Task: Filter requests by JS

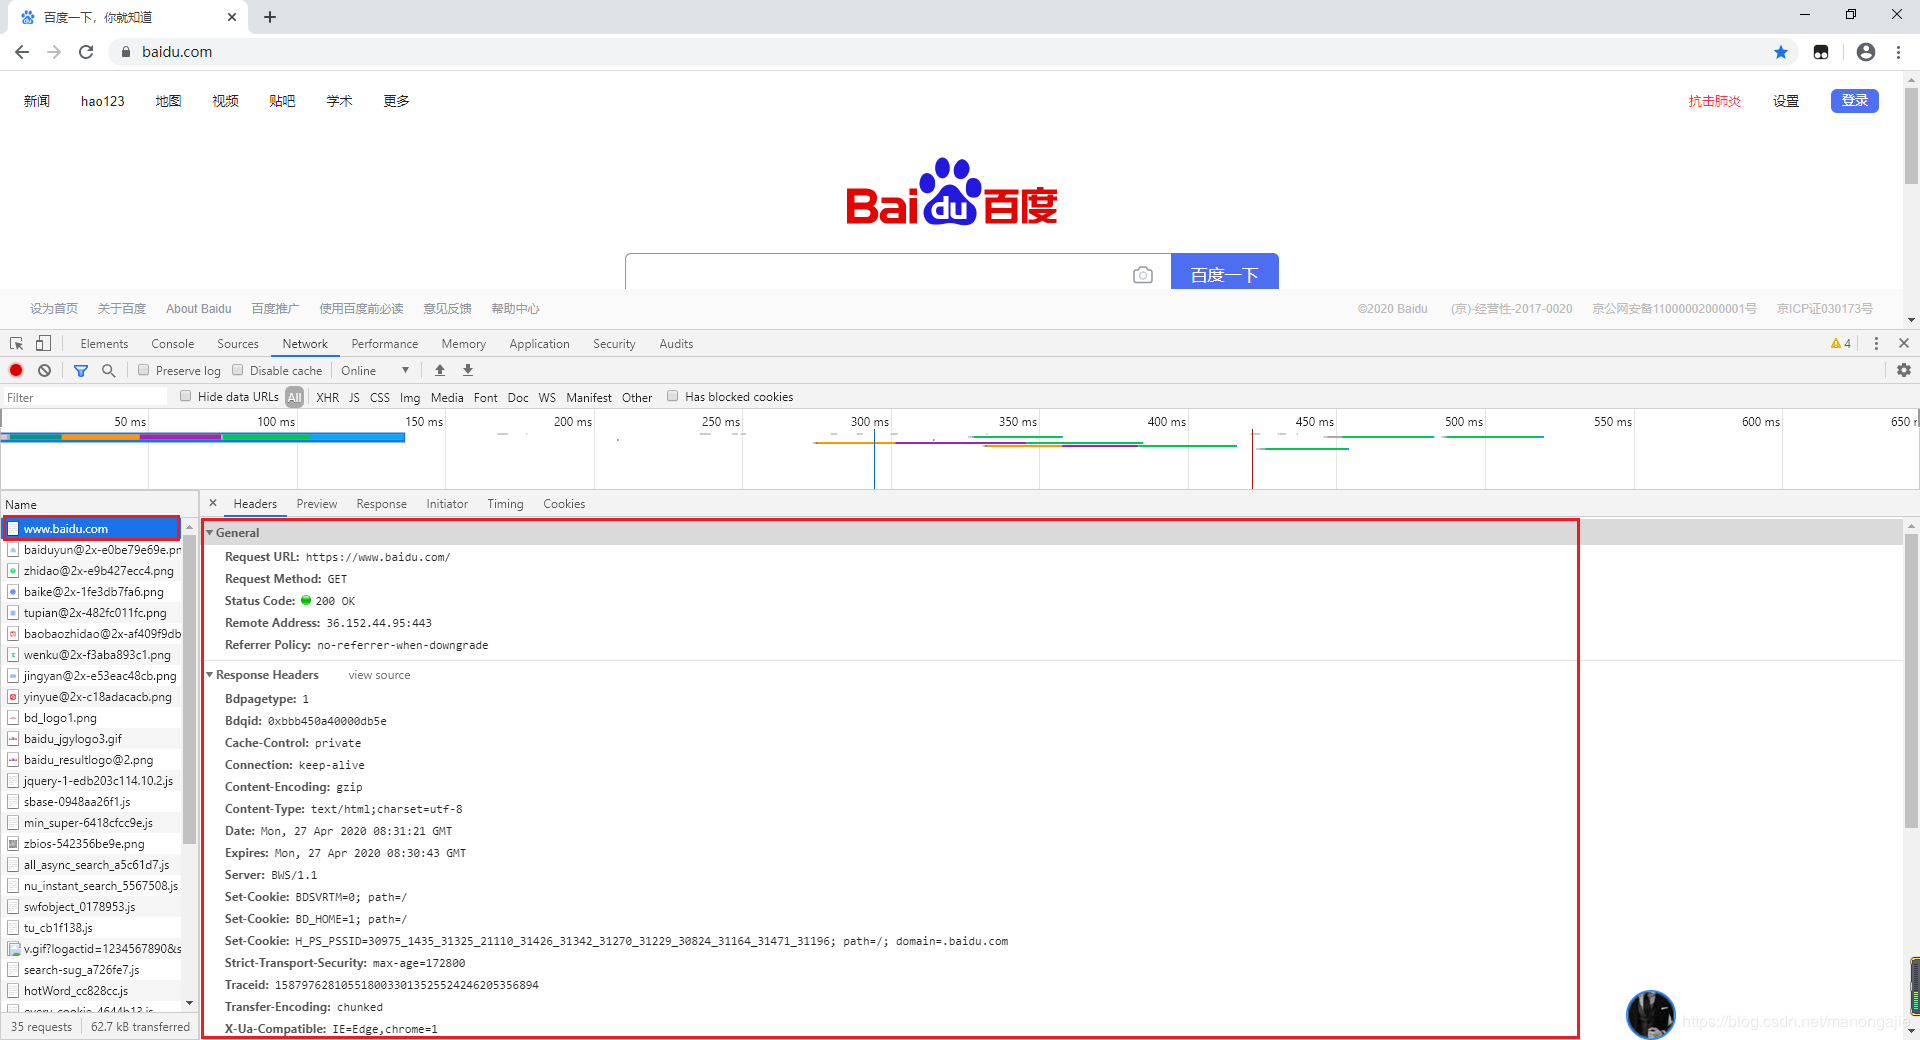Action: coord(354,397)
